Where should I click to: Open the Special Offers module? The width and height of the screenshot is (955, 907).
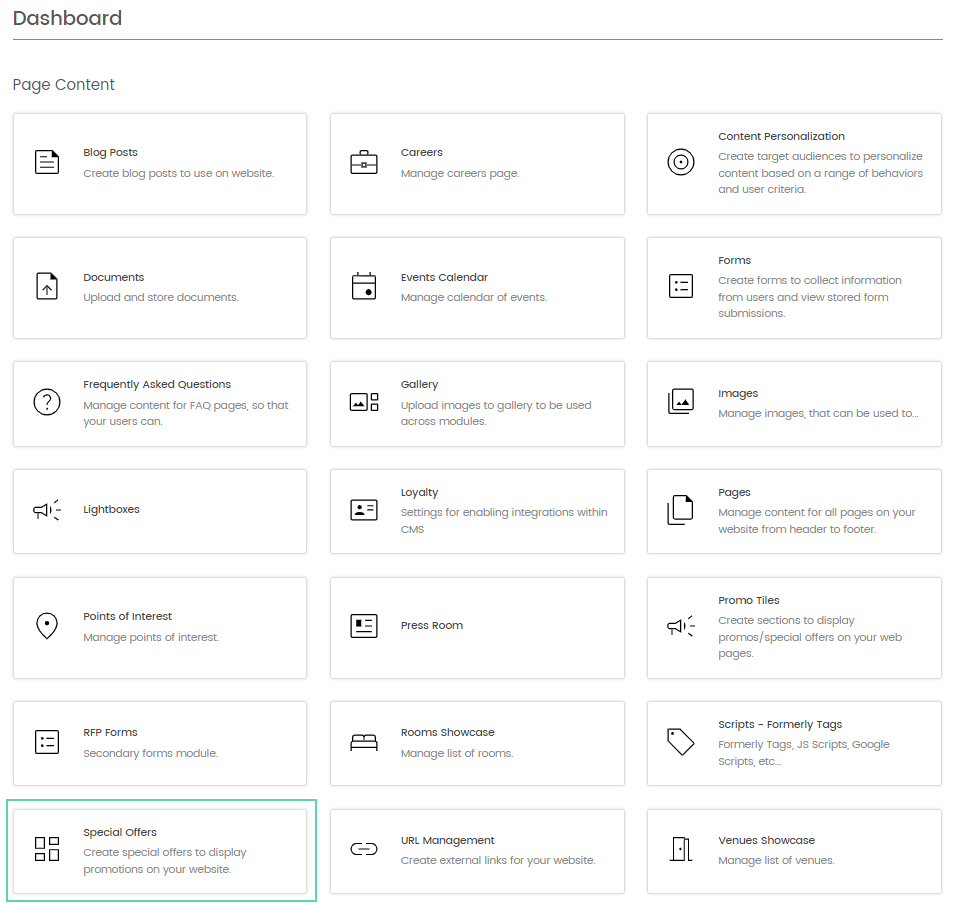160,851
